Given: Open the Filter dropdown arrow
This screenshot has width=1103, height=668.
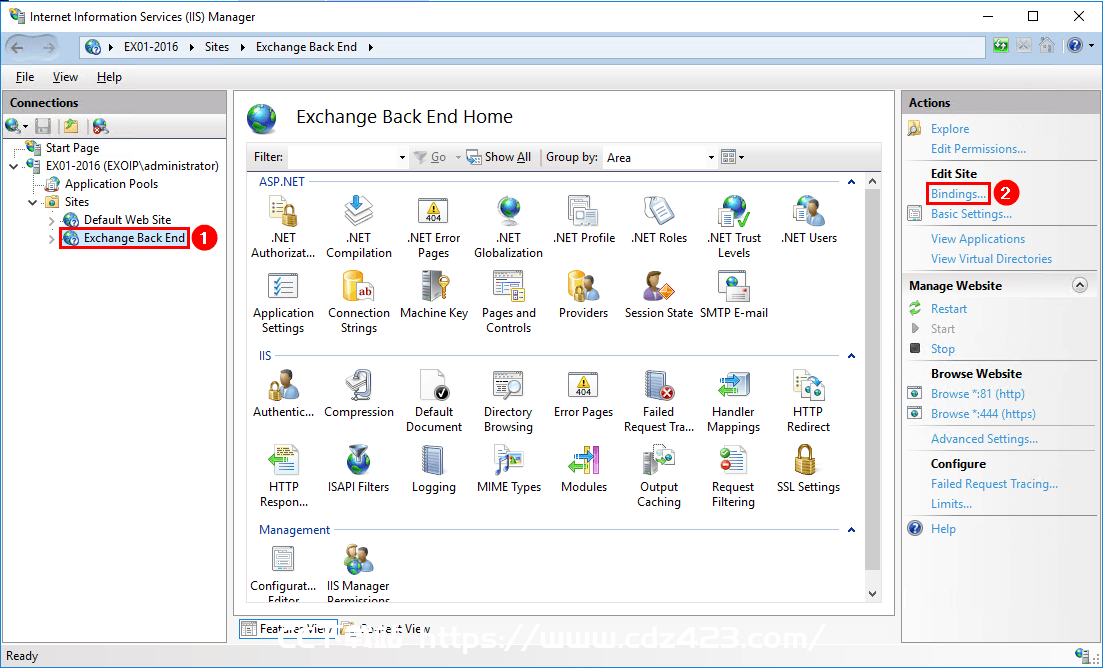Looking at the screenshot, I should tap(402, 158).
